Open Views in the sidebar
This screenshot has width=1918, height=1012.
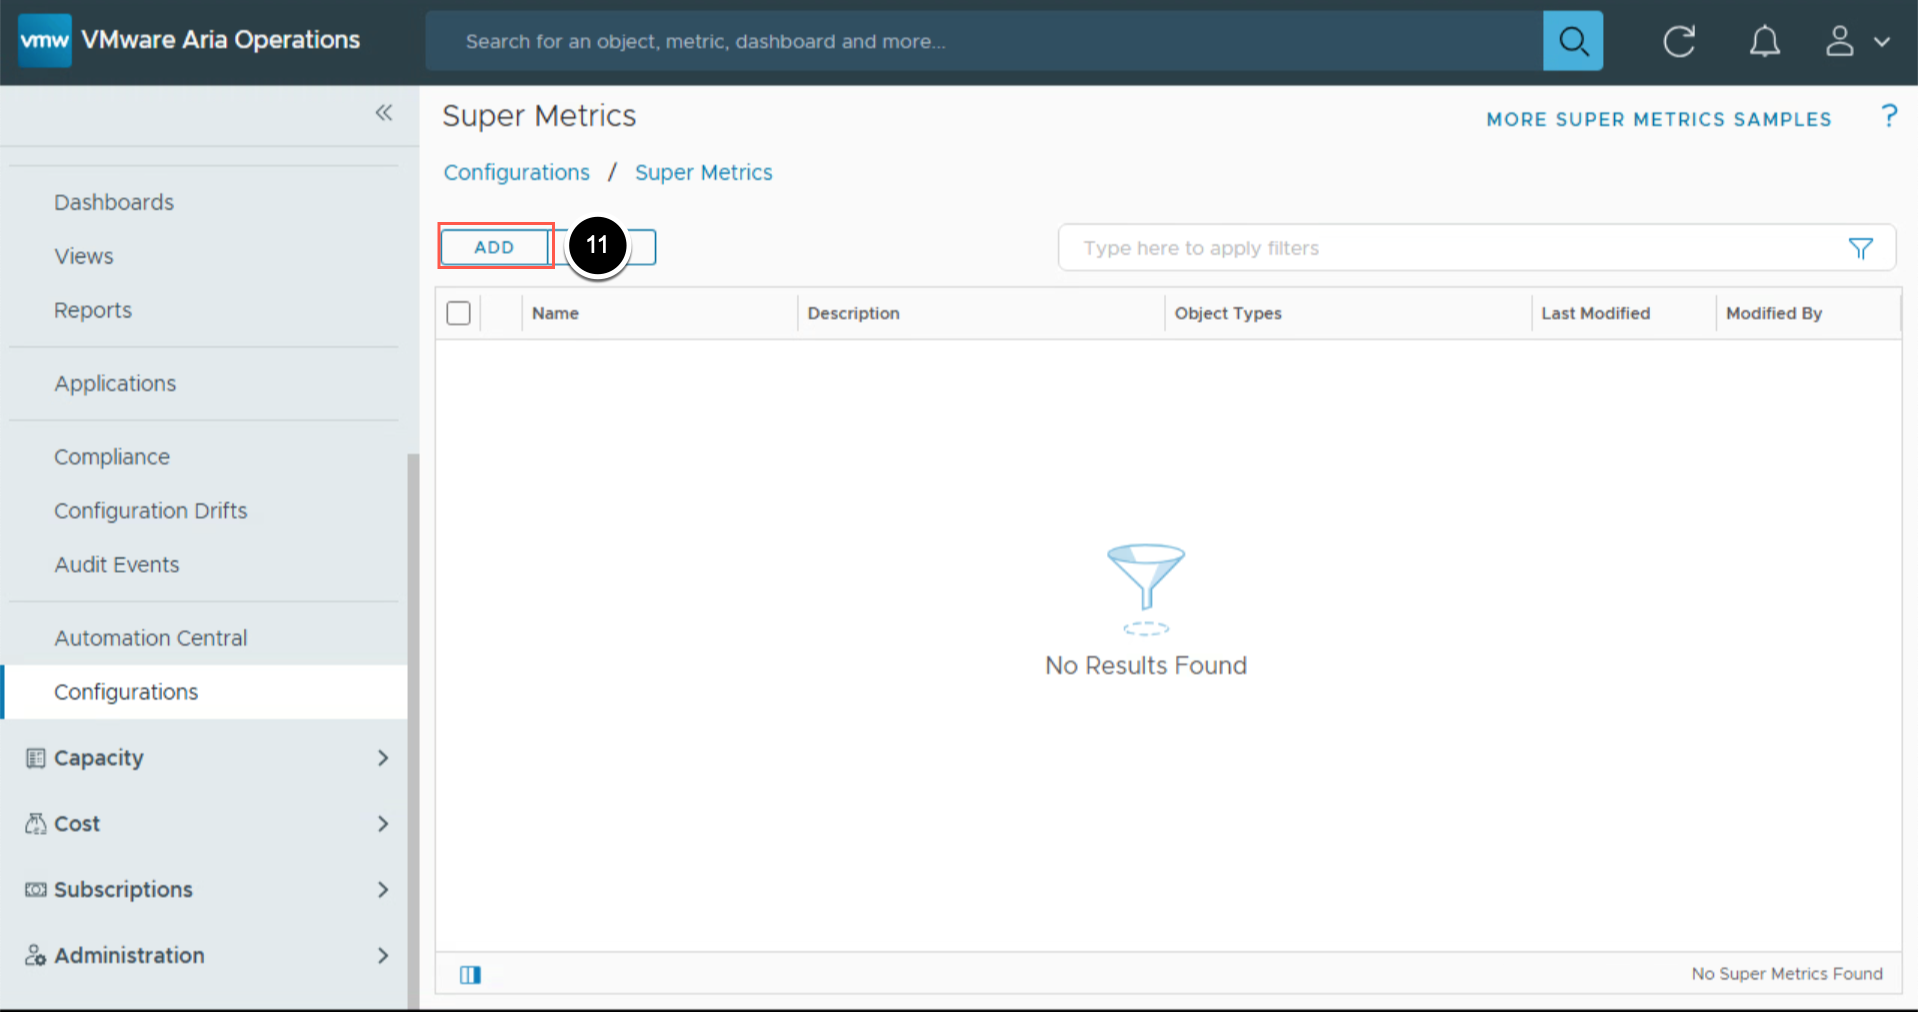pos(84,256)
